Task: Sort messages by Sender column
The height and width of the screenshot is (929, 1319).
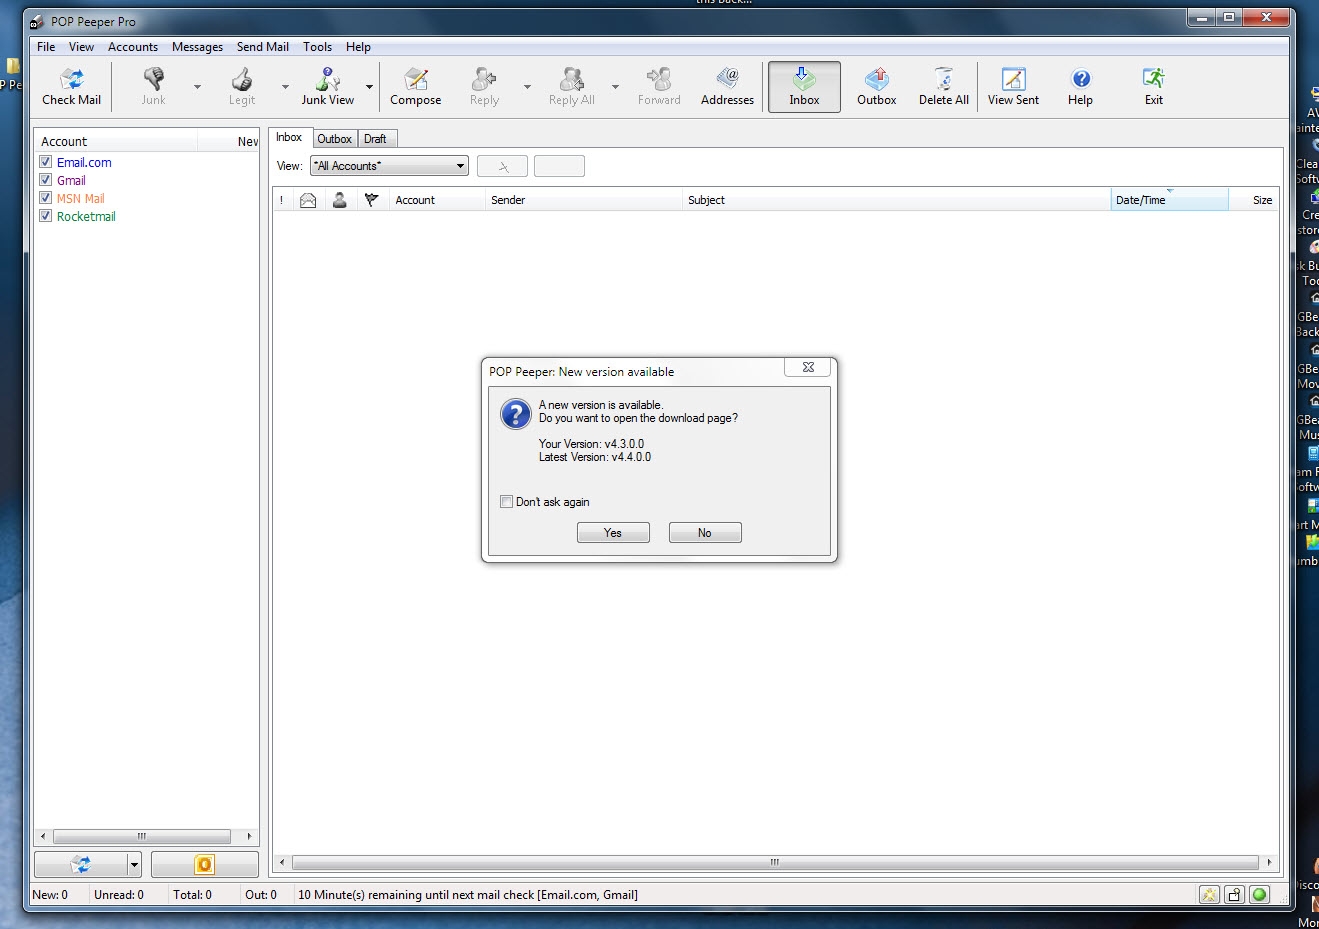Action: click(583, 200)
